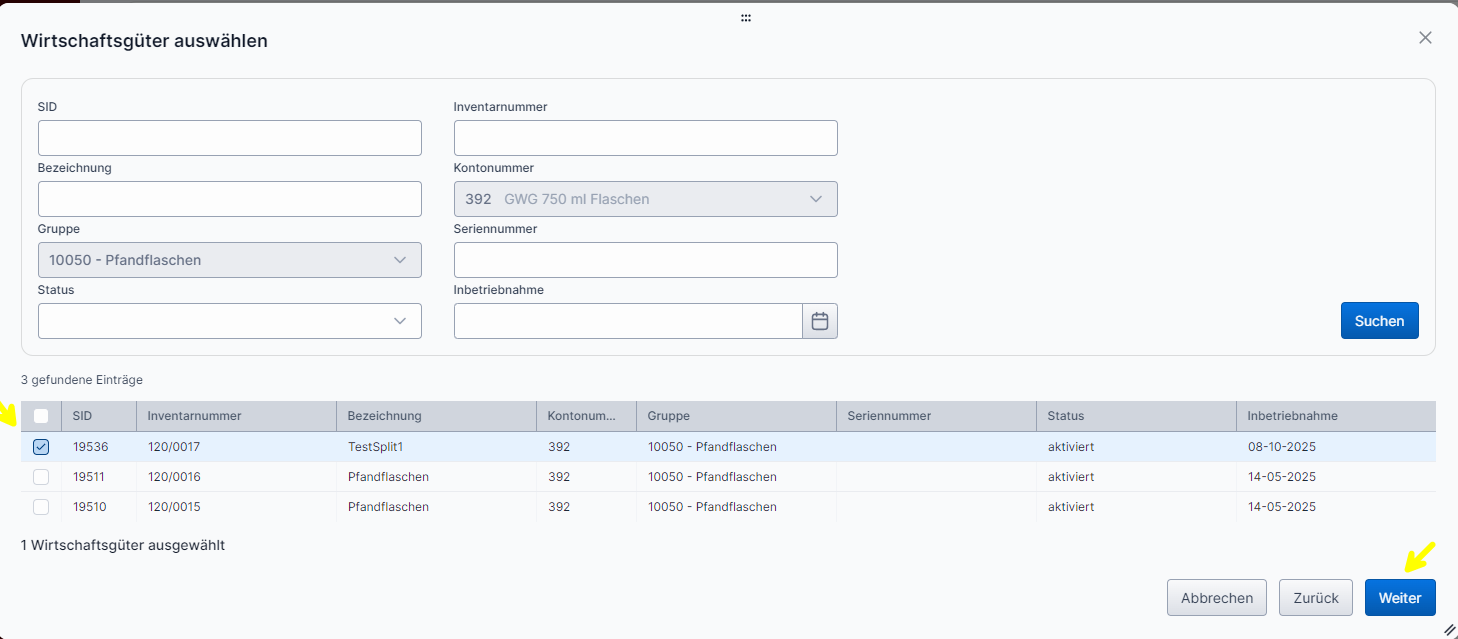Sort table by Bezeichnung column header

point(385,416)
